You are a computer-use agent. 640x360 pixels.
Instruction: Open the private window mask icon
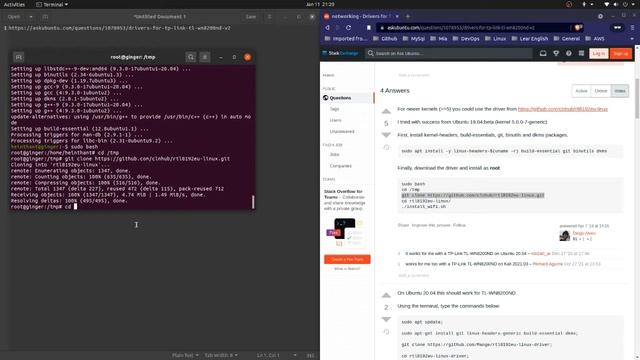tap(617, 28)
